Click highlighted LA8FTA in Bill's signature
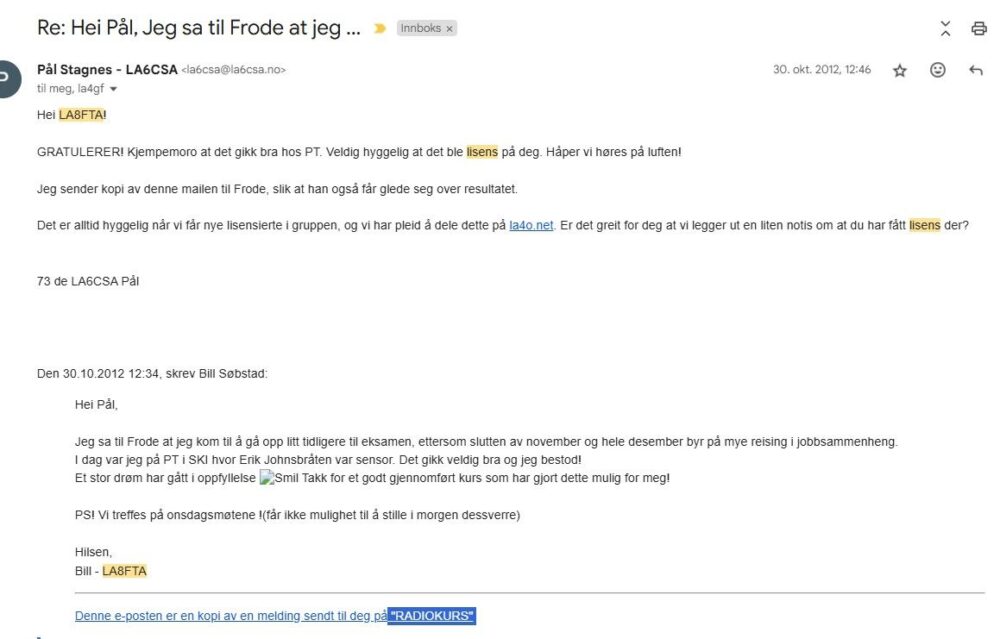The width and height of the screenshot is (1000, 639). pos(125,571)
